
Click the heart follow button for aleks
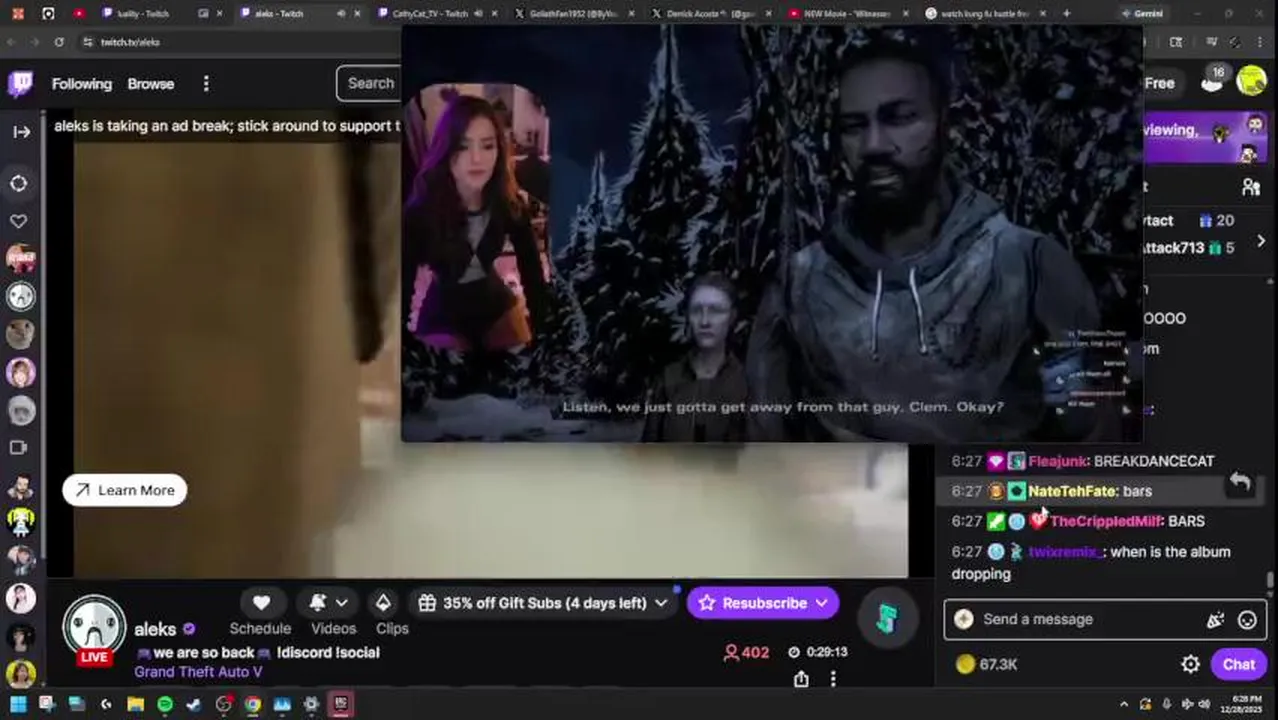(261, 603)
